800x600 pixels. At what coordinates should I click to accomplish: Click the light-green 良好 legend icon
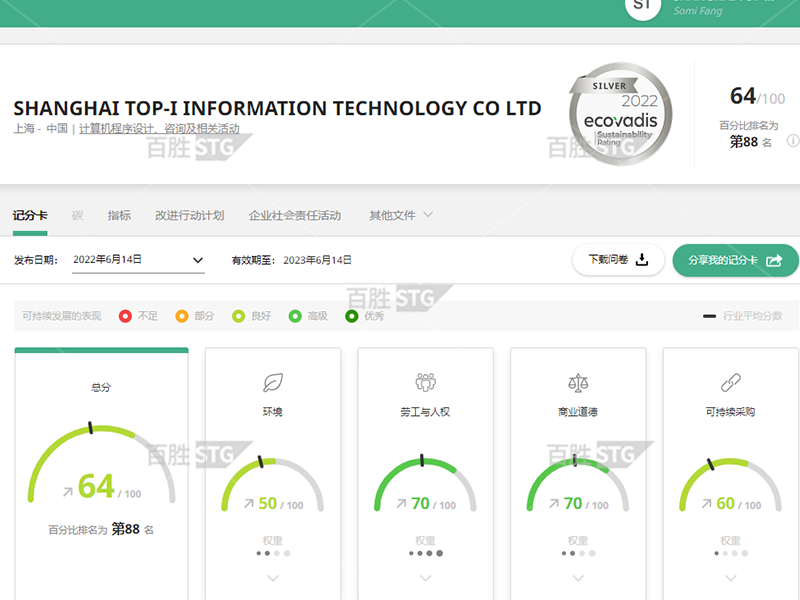238,316
